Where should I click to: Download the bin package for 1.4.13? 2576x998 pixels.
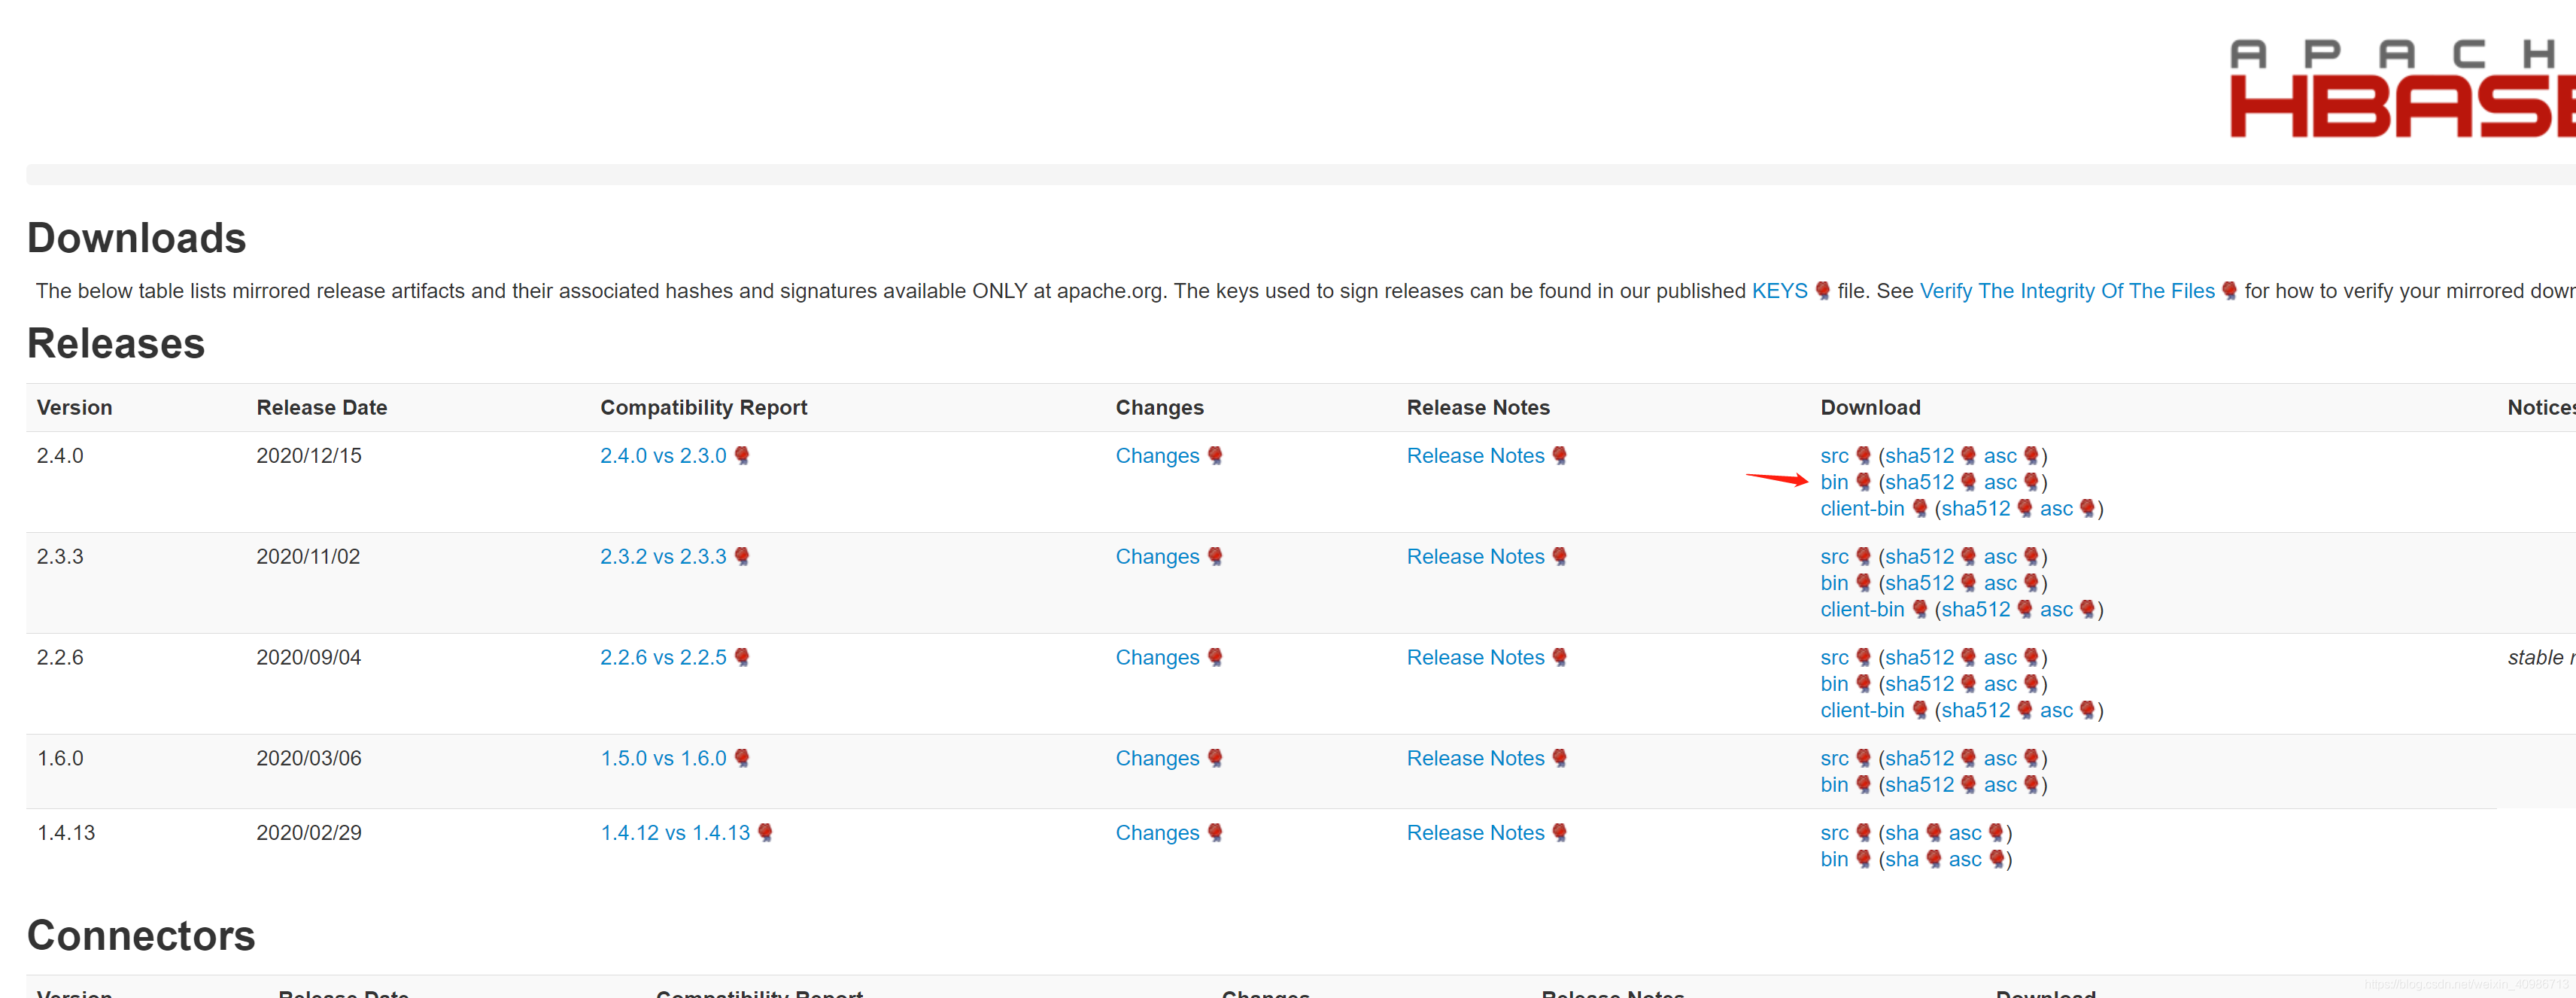[1834, 860]
